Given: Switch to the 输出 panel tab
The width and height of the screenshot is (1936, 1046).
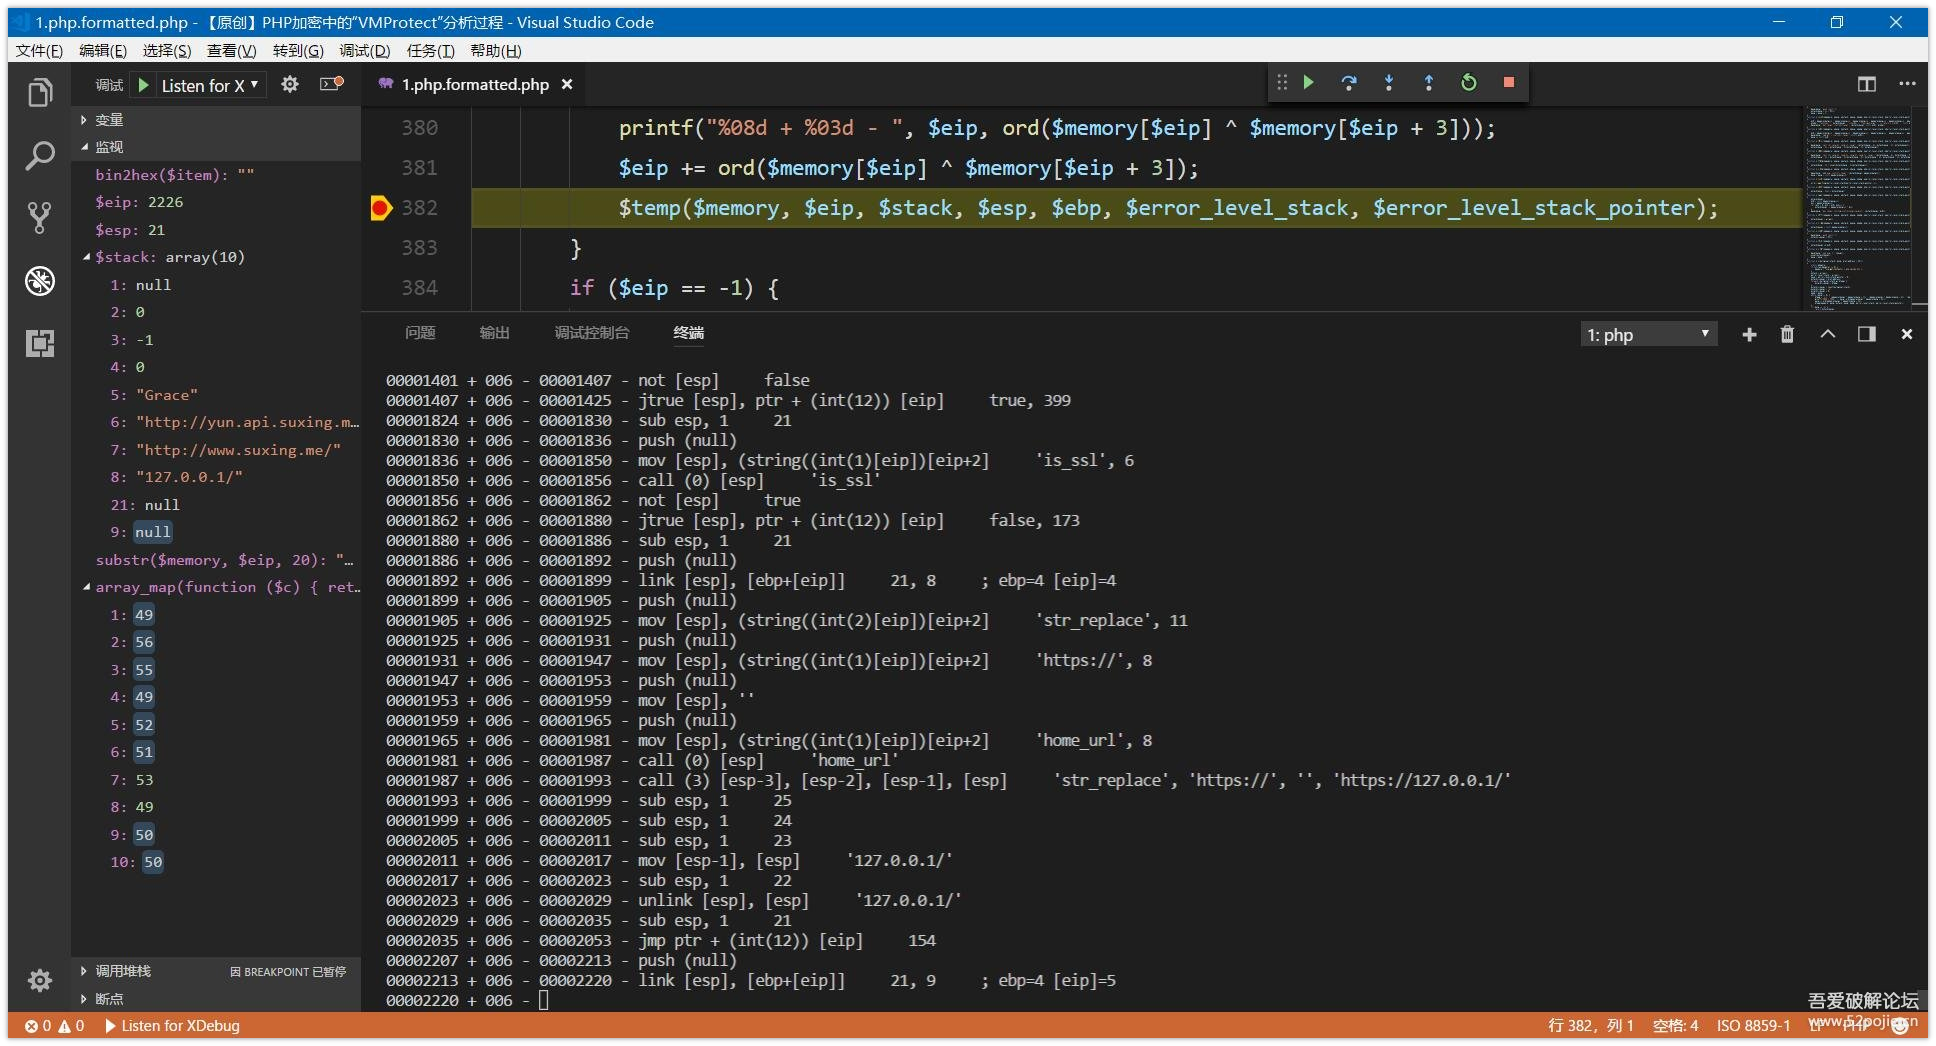Looking at the screenshot, I should 494,333.
